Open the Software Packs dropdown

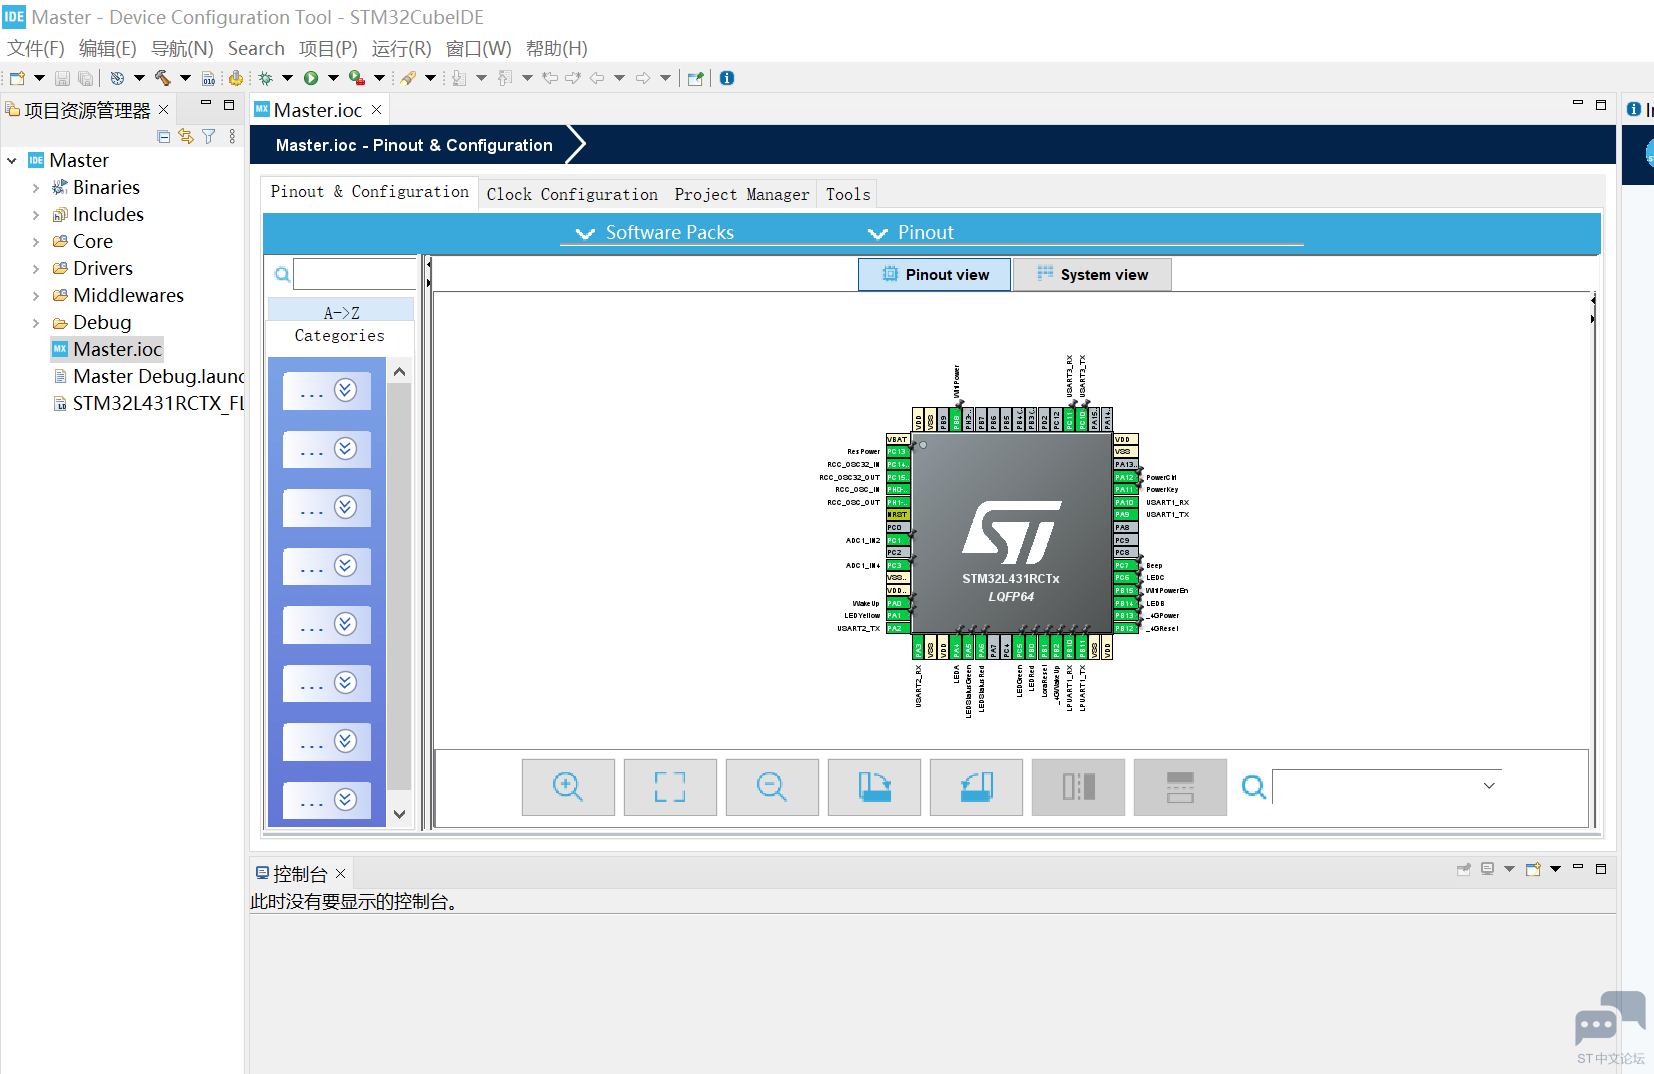coord(655,233)
